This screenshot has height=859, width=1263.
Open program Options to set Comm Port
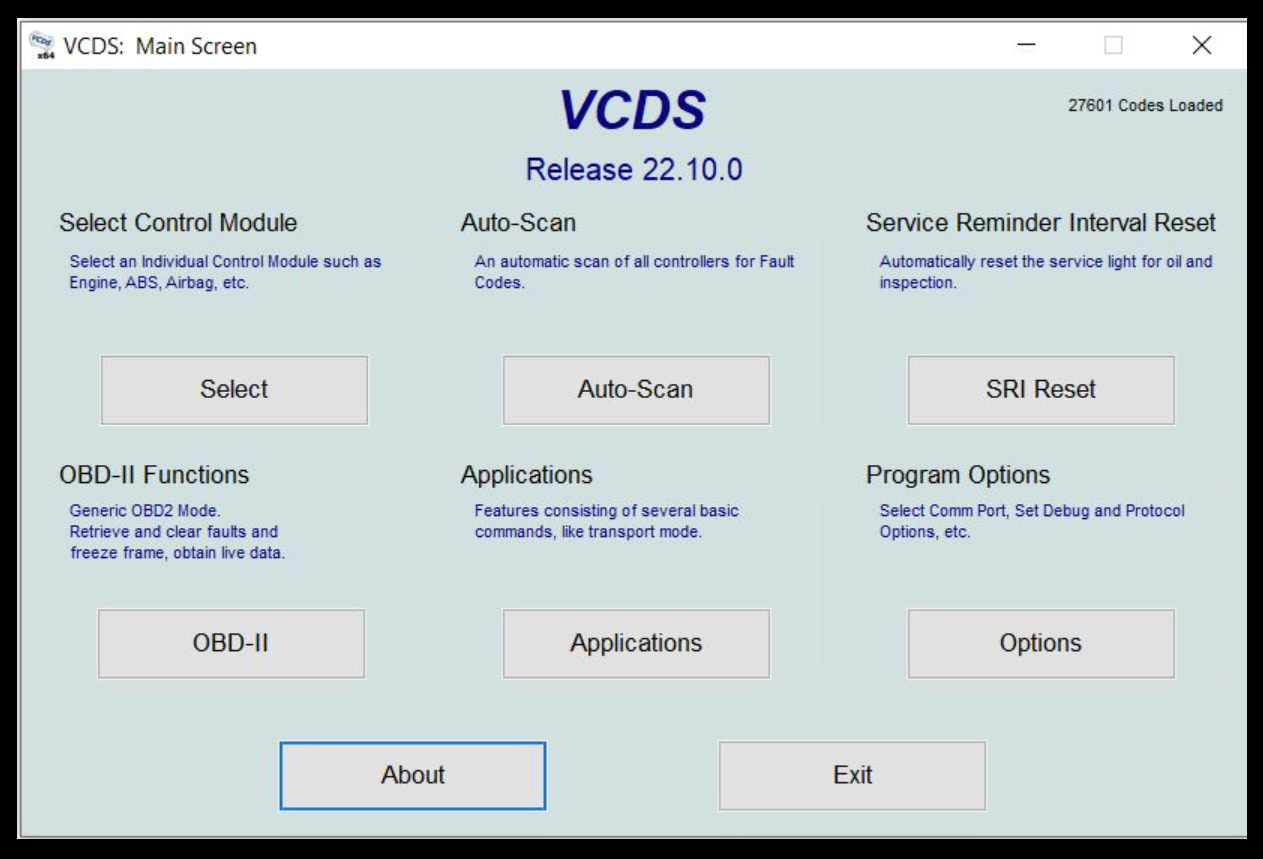[x=1040, y=644]
